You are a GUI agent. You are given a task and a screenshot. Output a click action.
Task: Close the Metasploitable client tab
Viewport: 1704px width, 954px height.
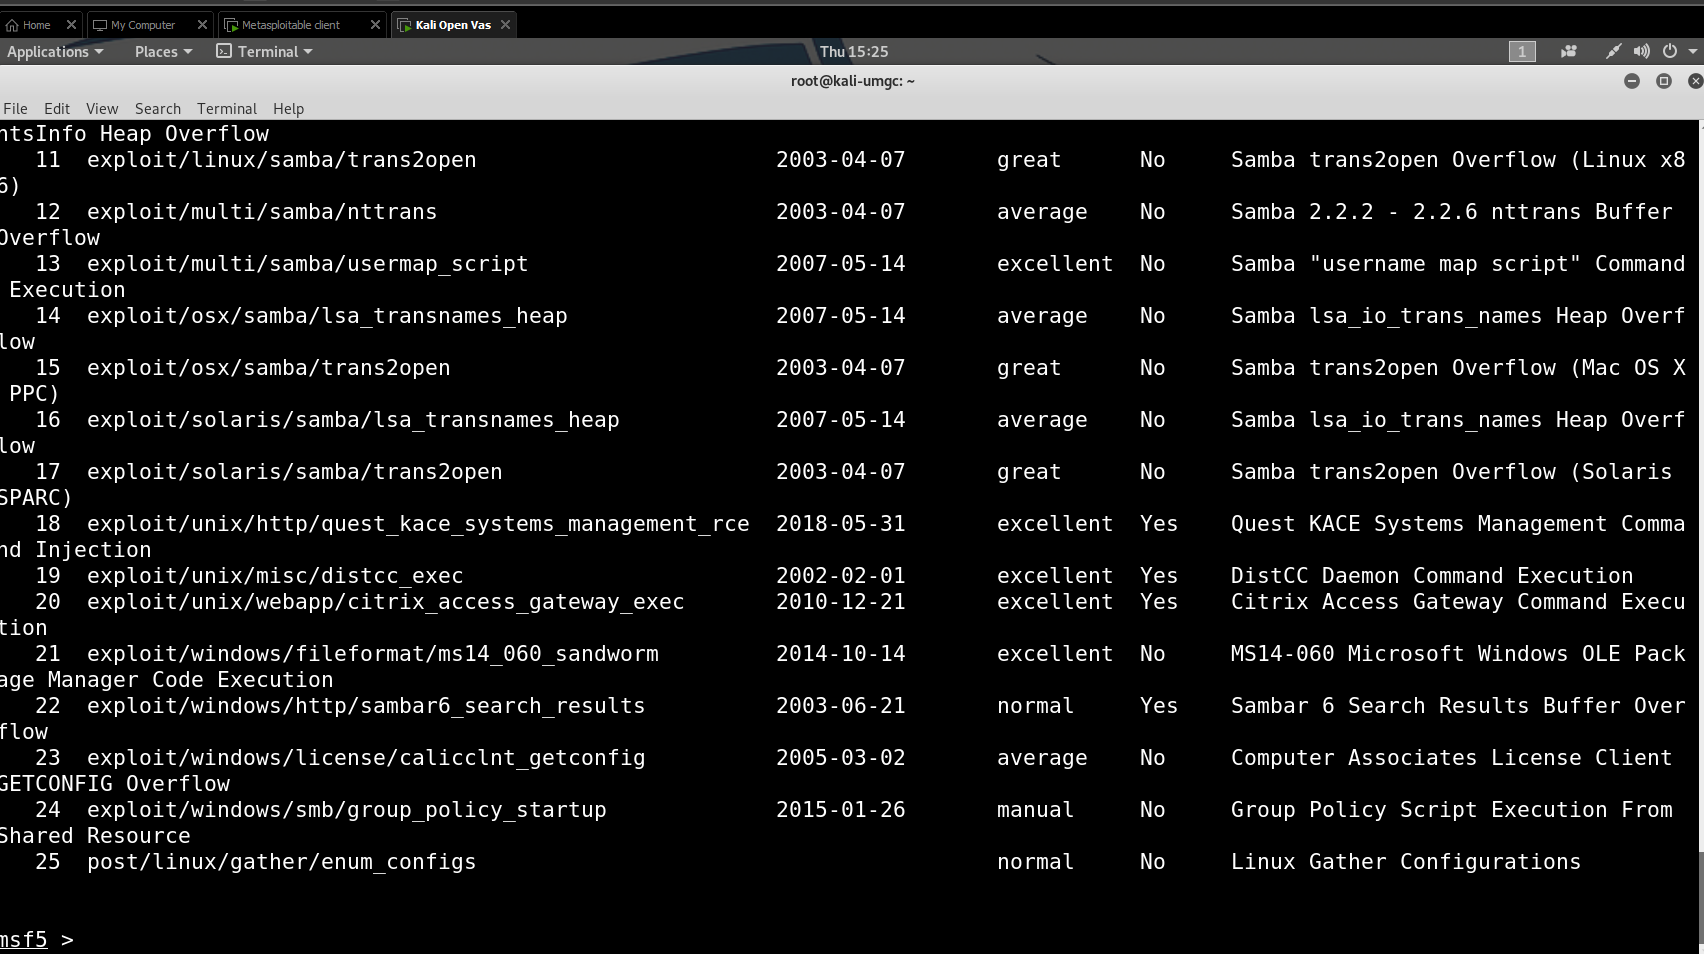pyautogui.click(x=375, y=25)
